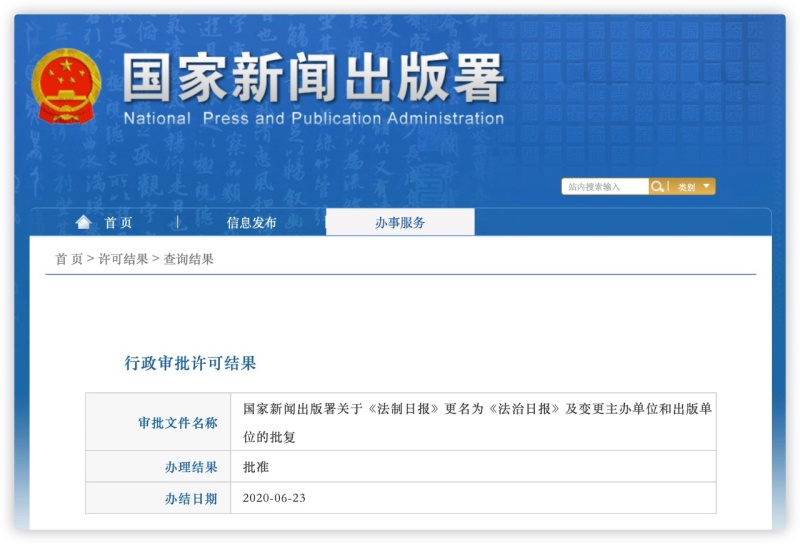Open the 类别 category dropdown
Viewport: 800px width, 544px height.
pos(686,187)
